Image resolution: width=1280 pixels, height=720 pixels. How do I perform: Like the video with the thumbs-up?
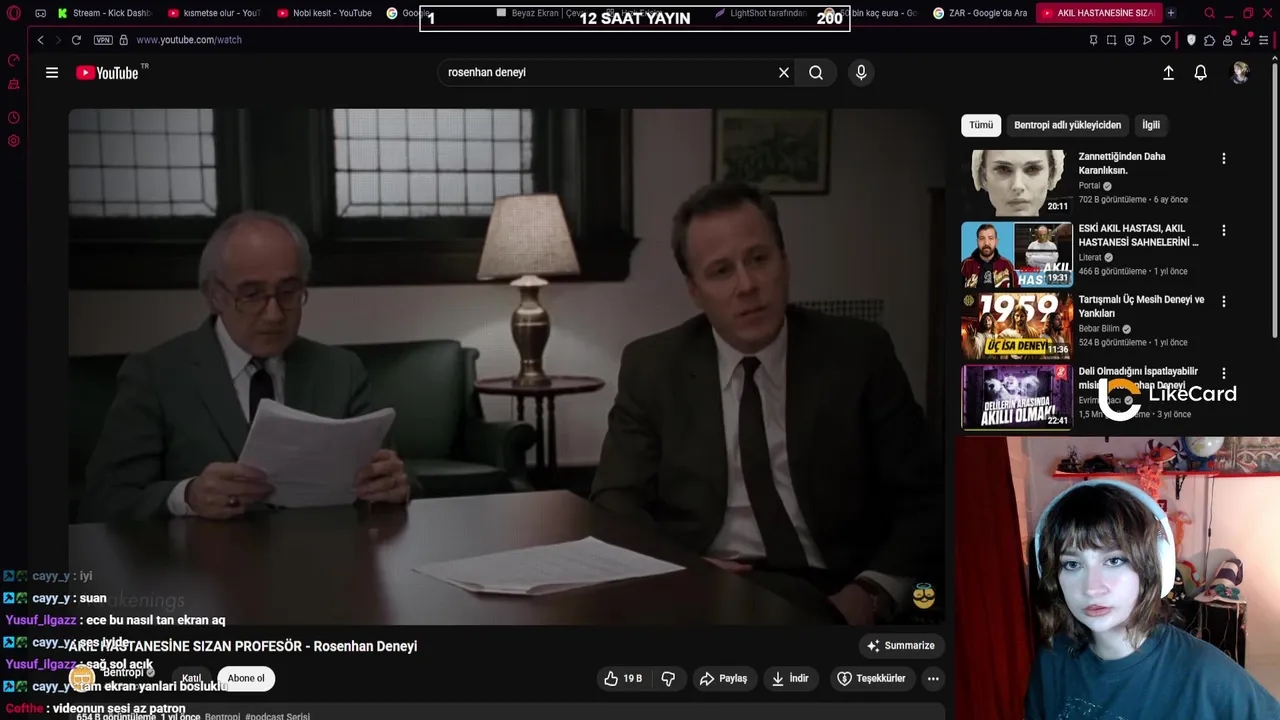point(623,678)
